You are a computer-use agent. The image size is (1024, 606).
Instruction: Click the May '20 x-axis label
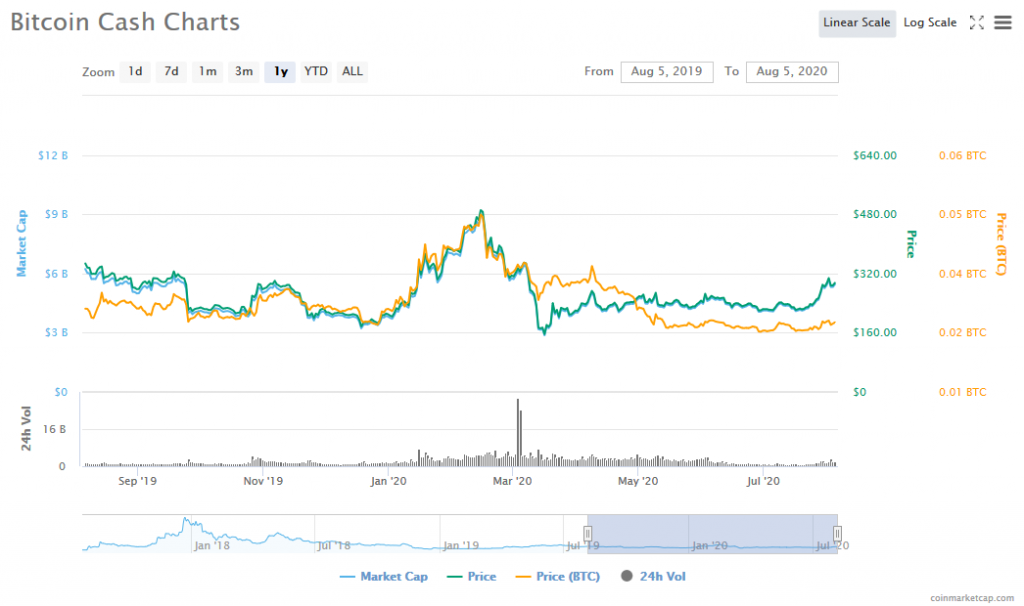pos(638,481)
